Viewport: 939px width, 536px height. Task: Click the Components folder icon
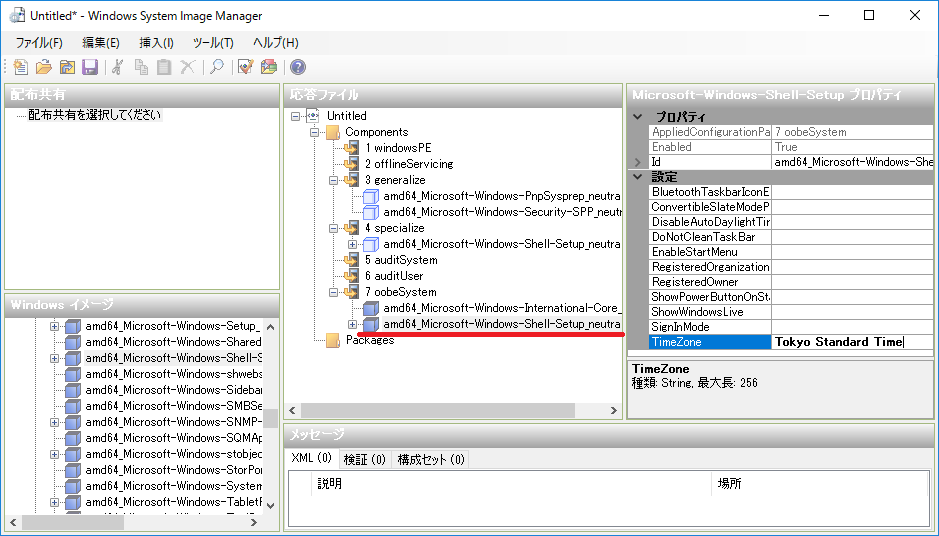tap(332, 132)
